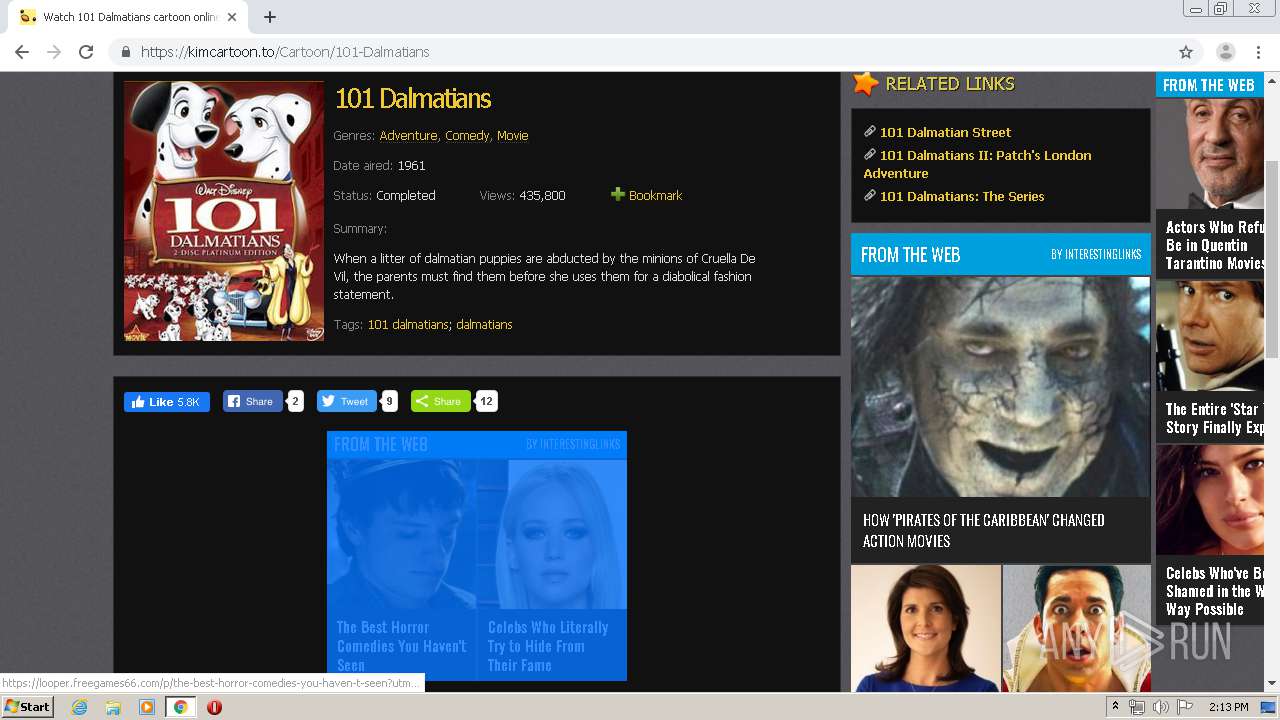Click the Facebook Share button
1280x720 pixels.
click(252, 402)
